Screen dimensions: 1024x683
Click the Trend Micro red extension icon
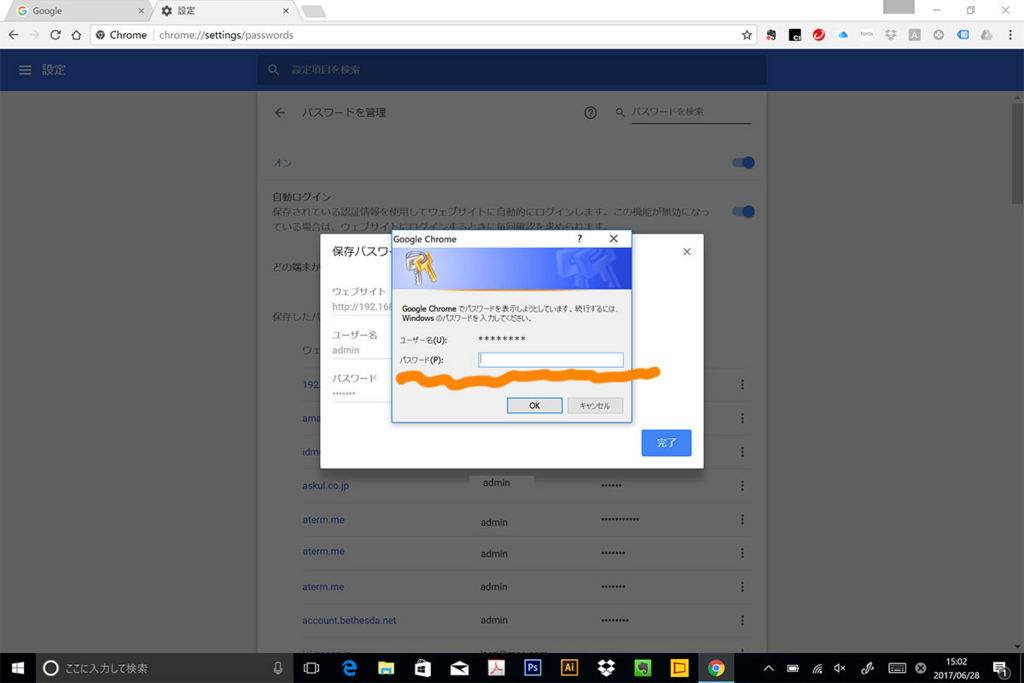click(818, 35)
